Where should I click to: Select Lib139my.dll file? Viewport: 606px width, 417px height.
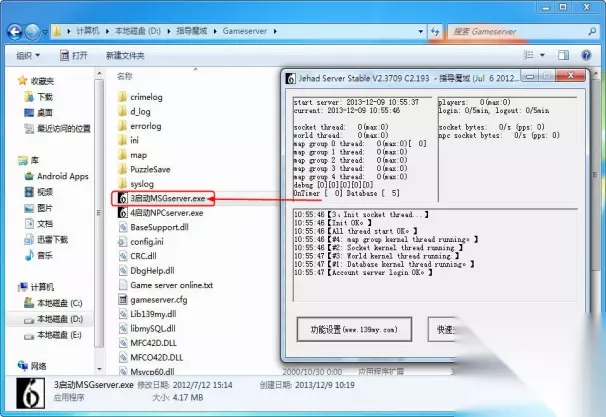tap(147, 314)
